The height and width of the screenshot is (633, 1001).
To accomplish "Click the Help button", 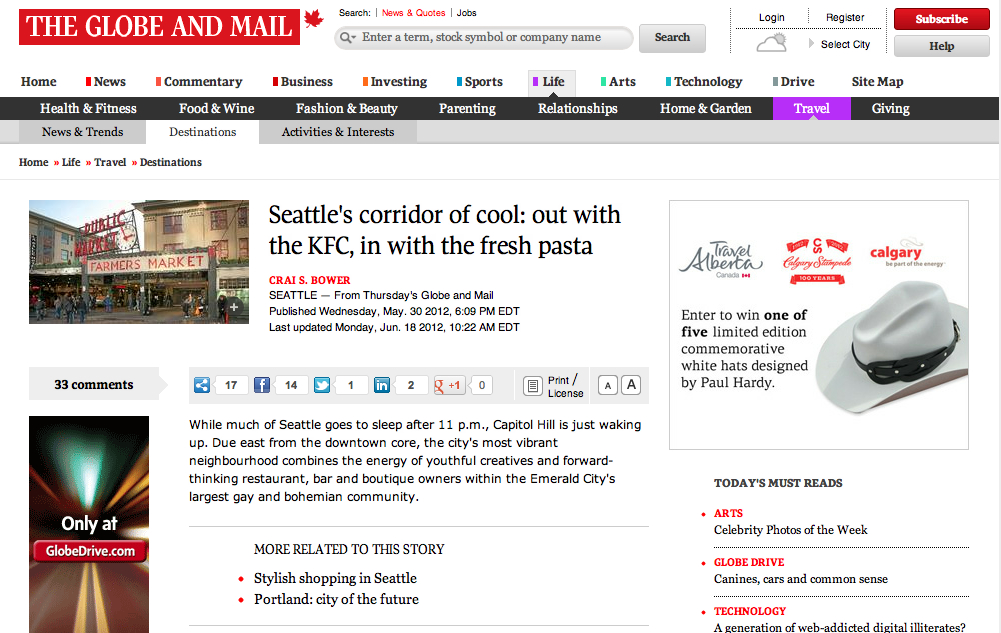I will pos(942,46).
